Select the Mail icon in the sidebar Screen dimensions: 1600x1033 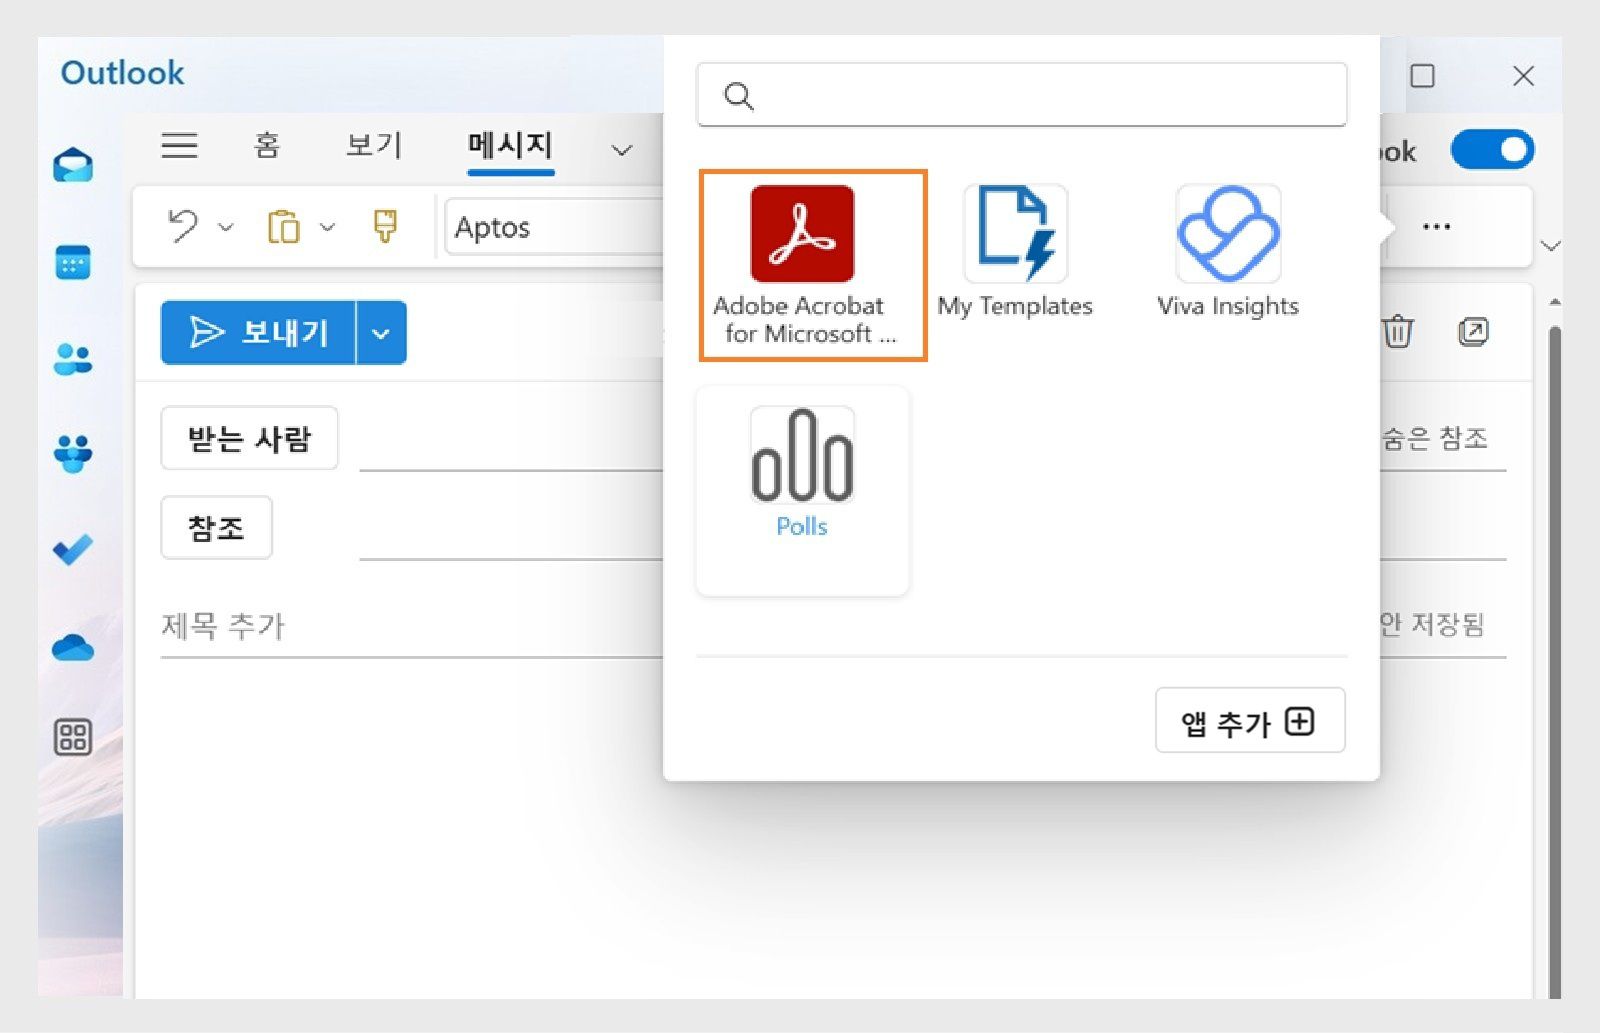click(72, 165)
